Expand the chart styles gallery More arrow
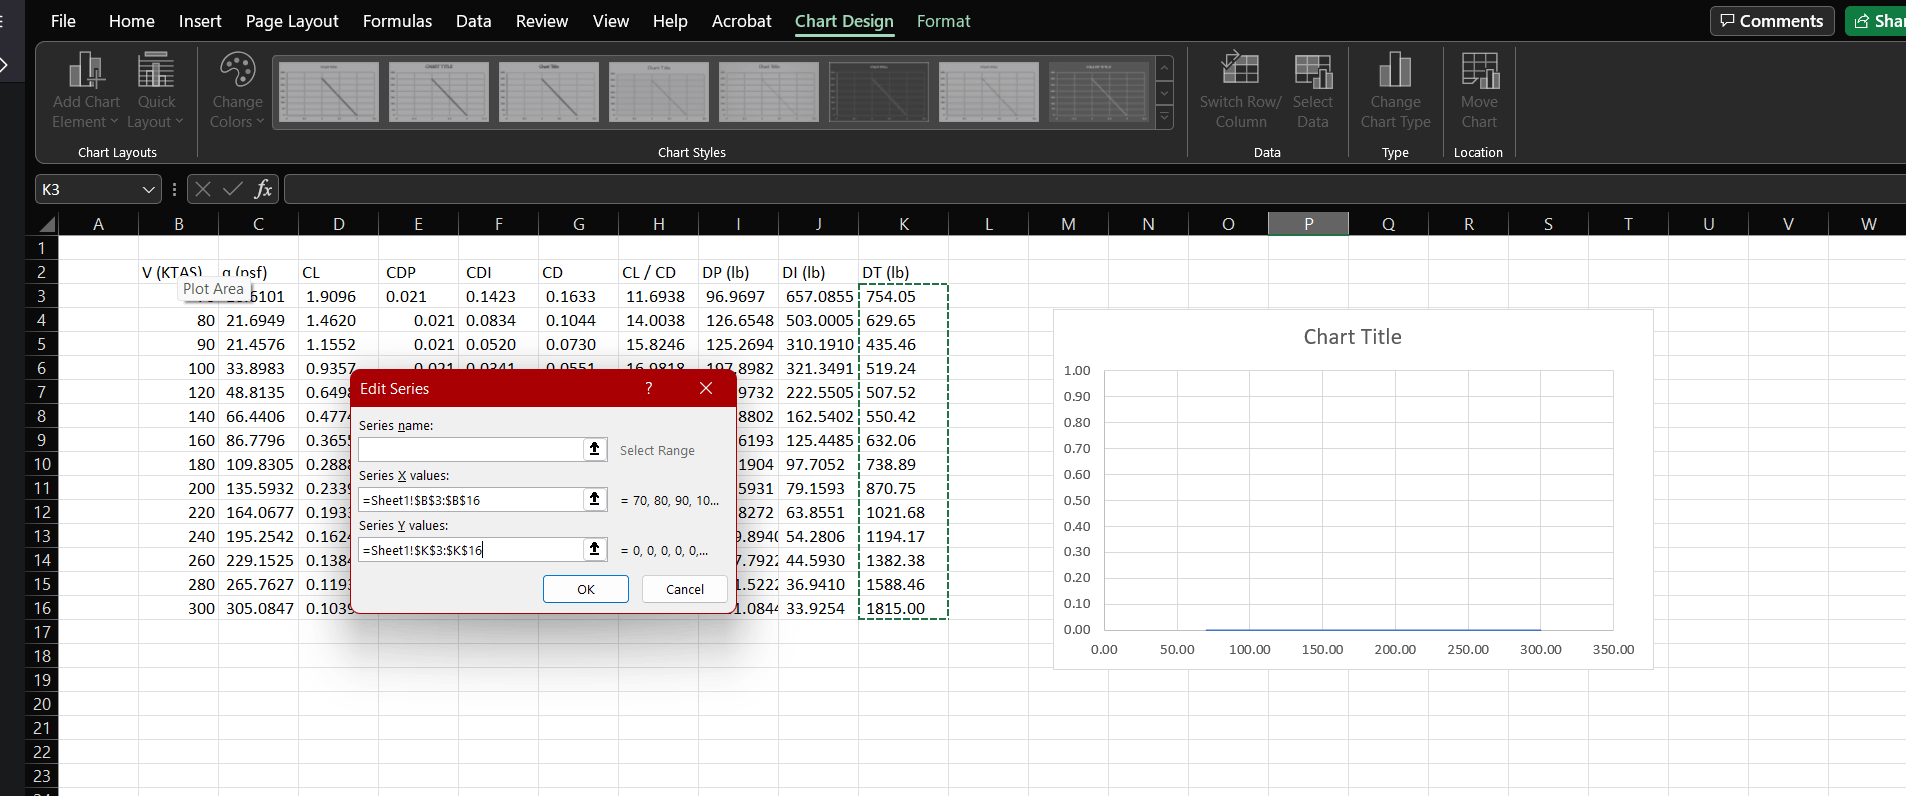This screenshot has width=1906, height=796. (1165, 118)
